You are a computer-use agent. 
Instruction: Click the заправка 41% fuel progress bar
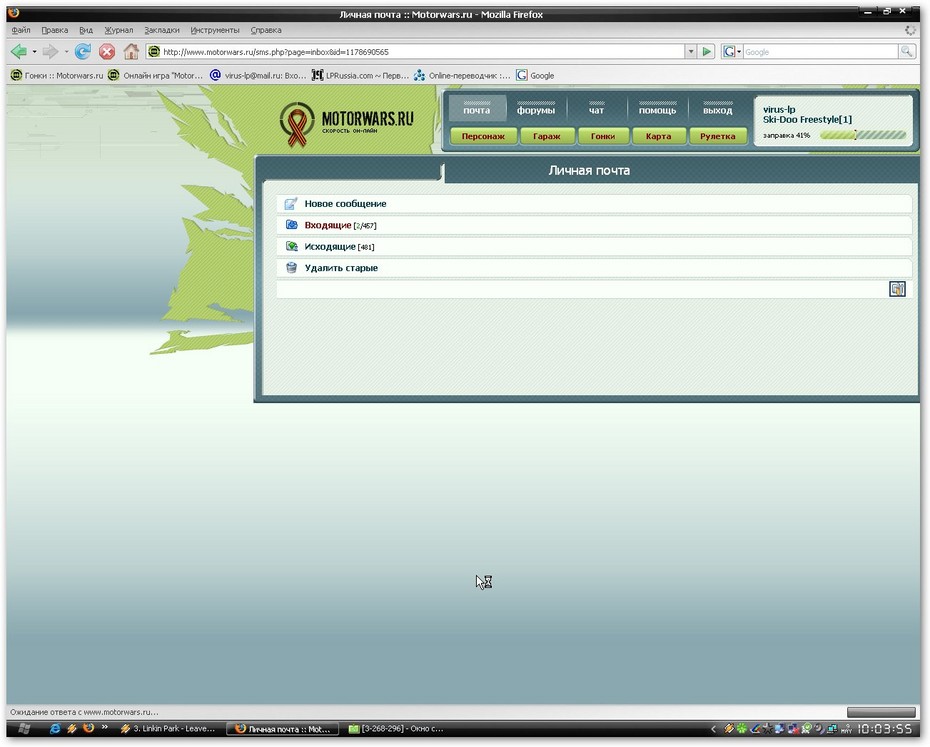[x=863, y=135]
